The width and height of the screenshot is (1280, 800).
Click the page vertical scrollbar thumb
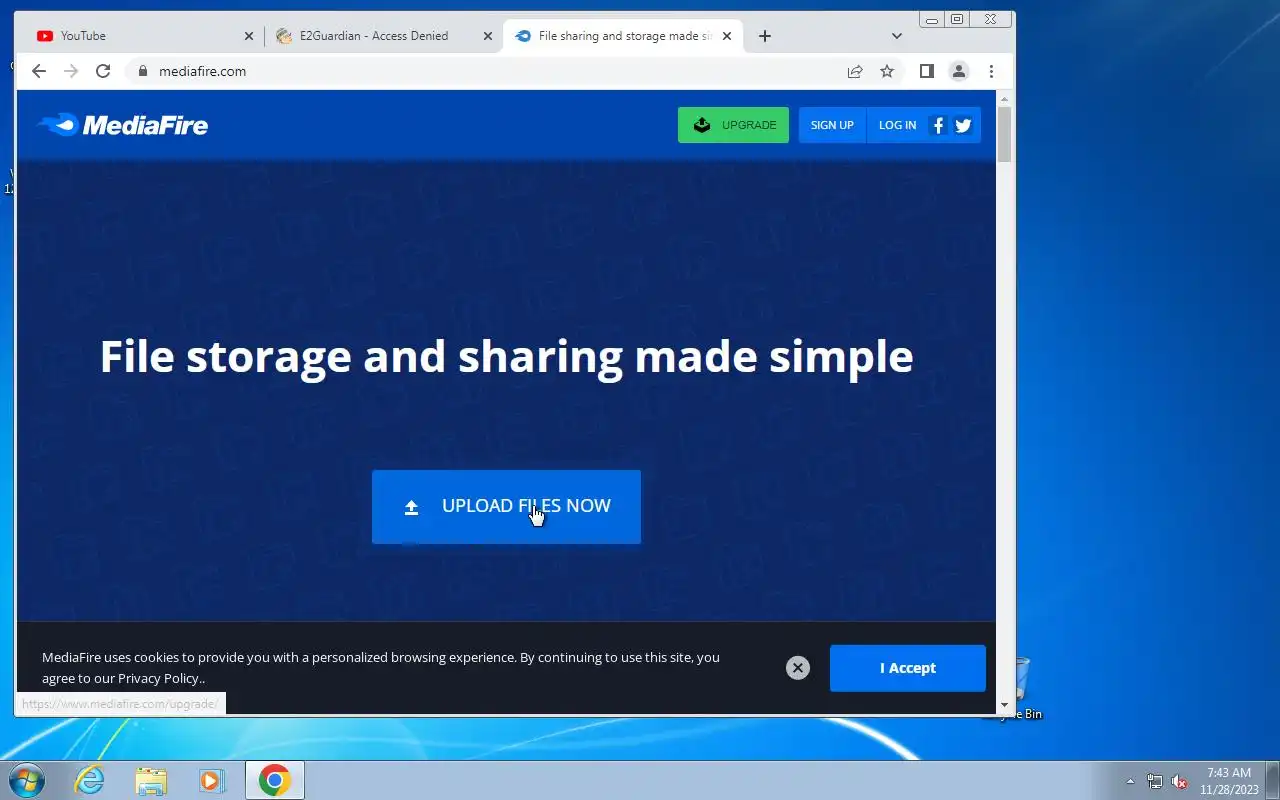tap(1005, 134)
